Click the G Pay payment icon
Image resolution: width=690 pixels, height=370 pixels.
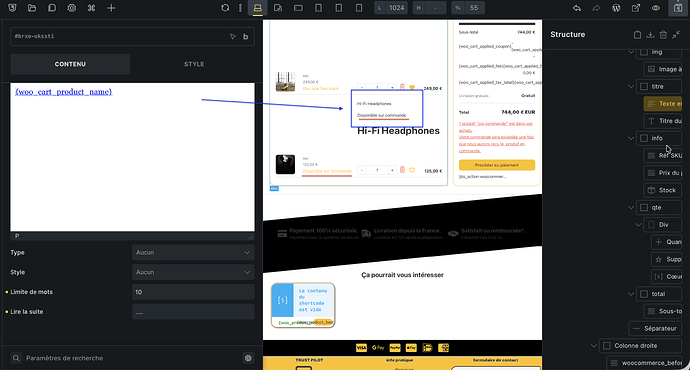(x=378, y=348)
